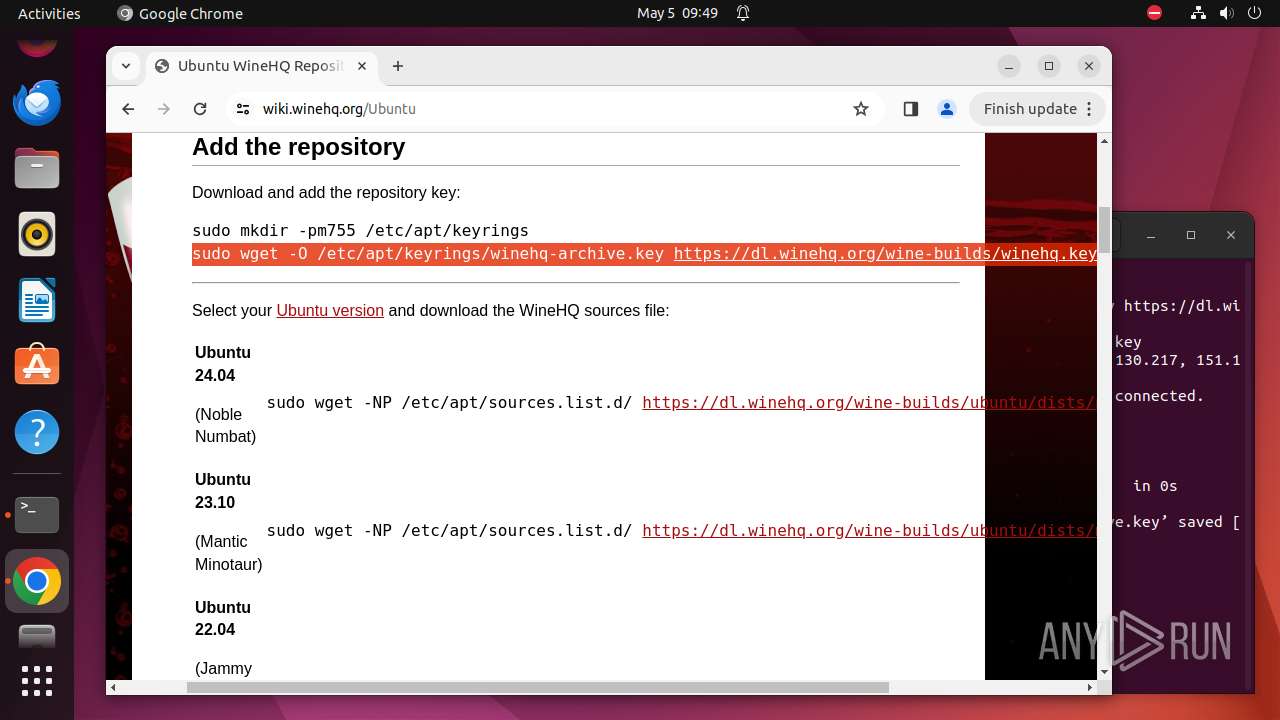Viewport: 1280px width, 720px height.
Task: Open the volume icon in top bar
Action: click(1226, 13)
